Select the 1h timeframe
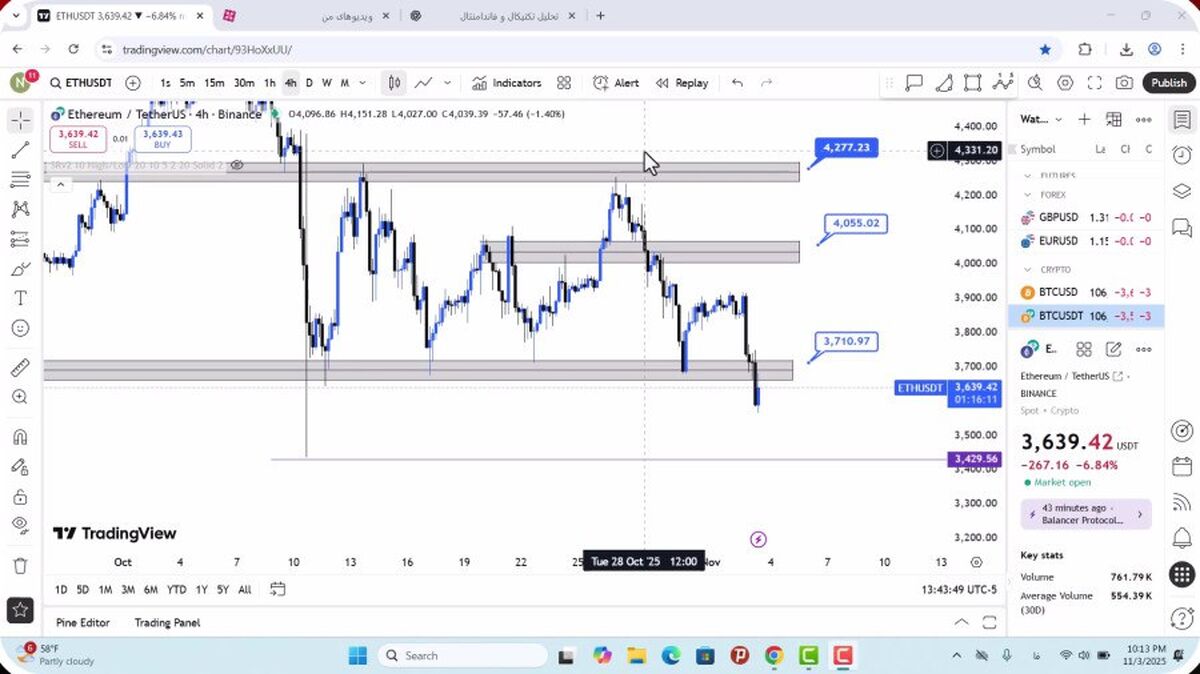This screenshot has width=1200, height=674. (x=269, y=83)
